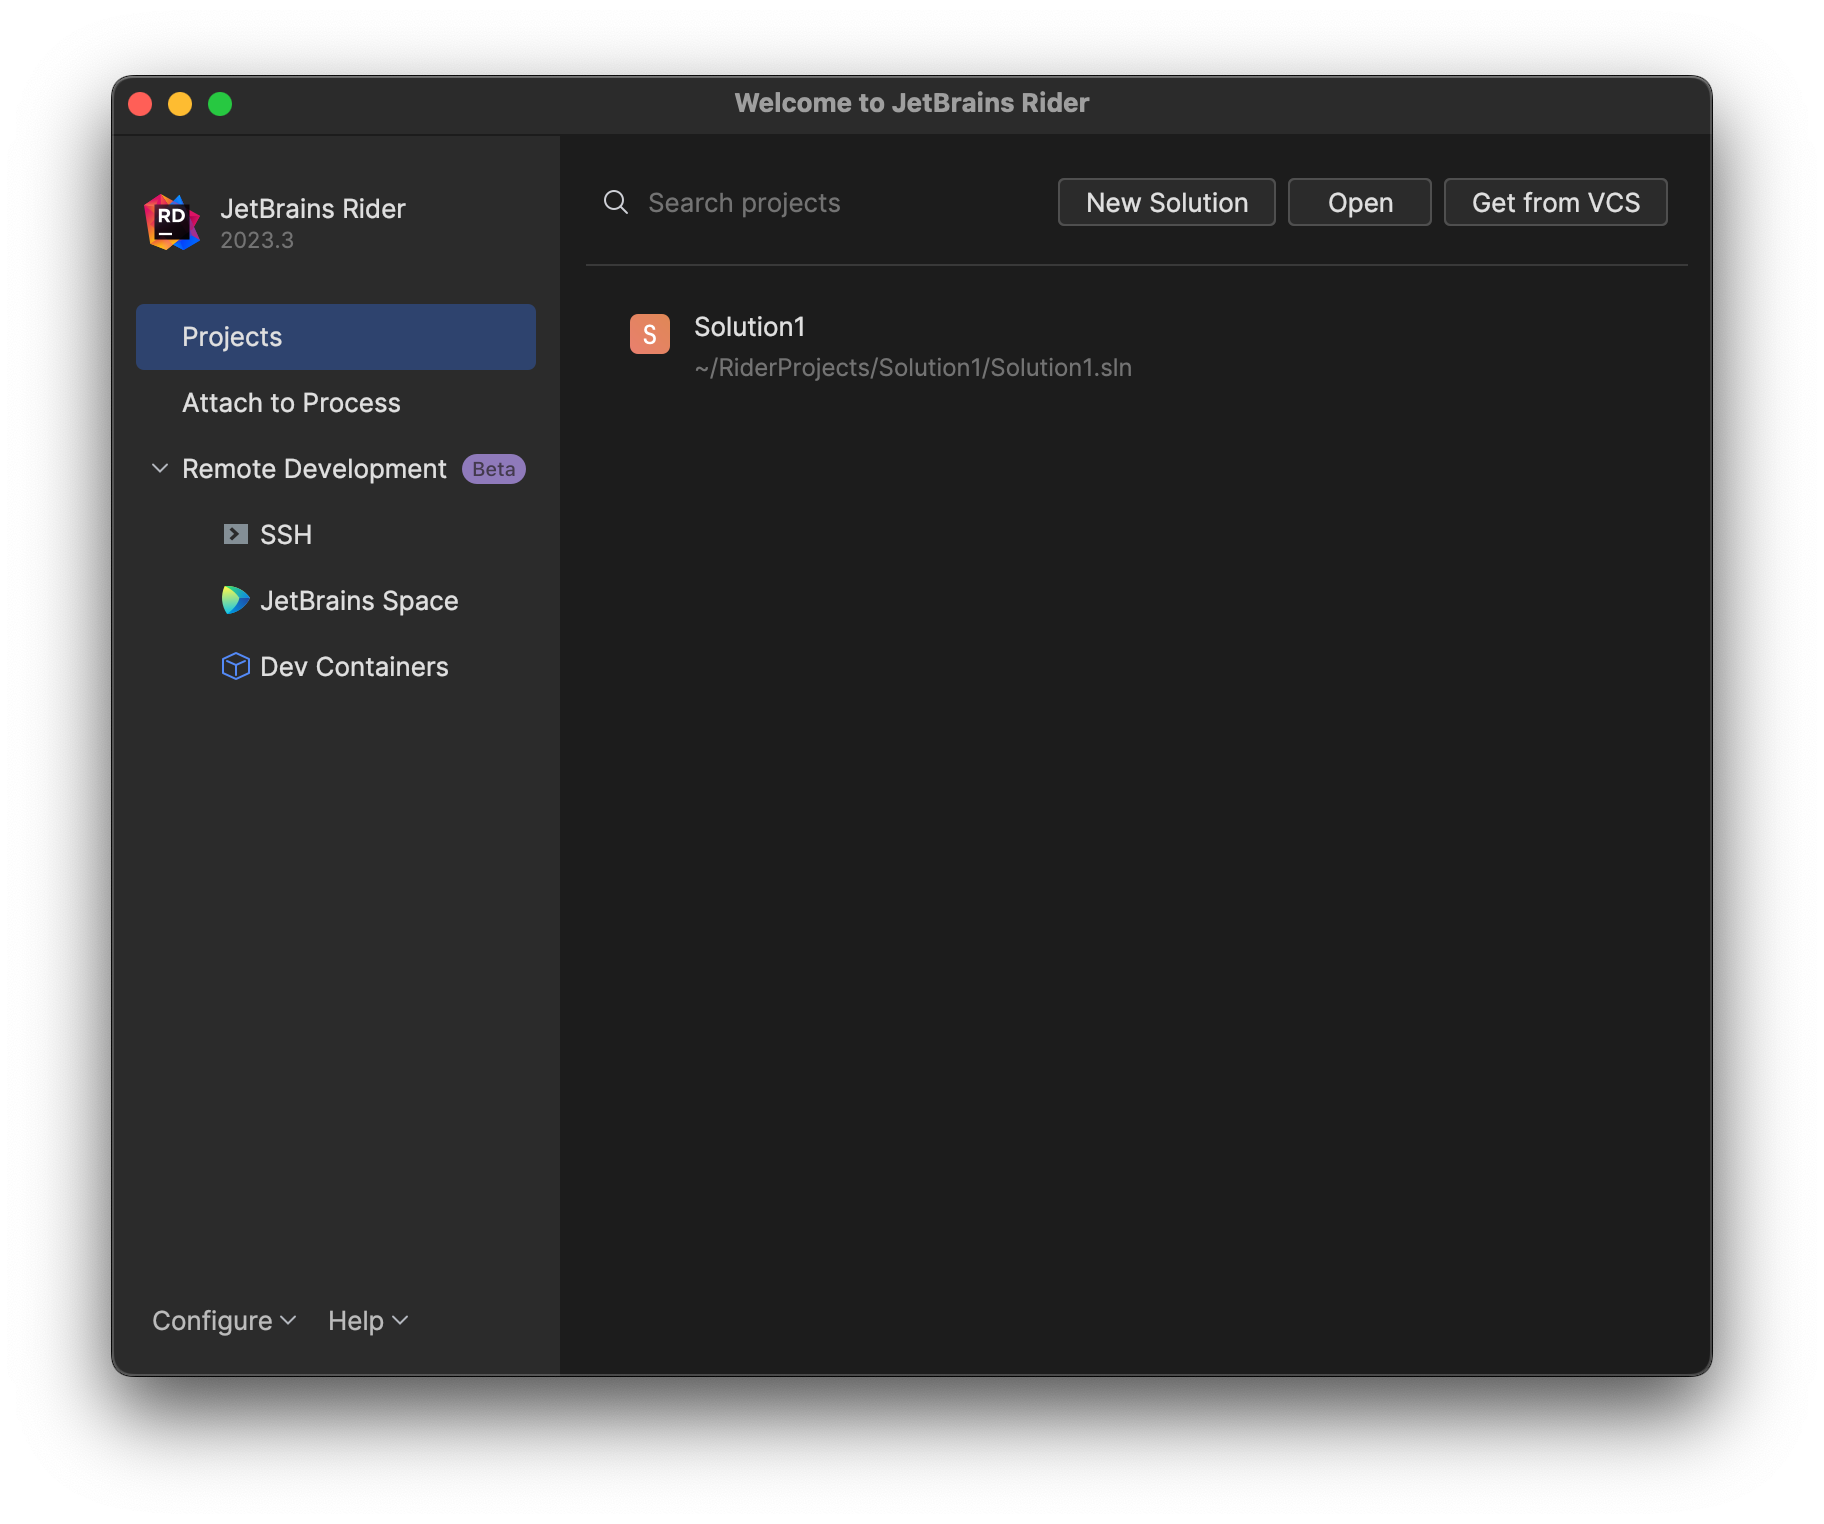
Task: Click Get from VCS button
Action: click(x=1556, y=203)
